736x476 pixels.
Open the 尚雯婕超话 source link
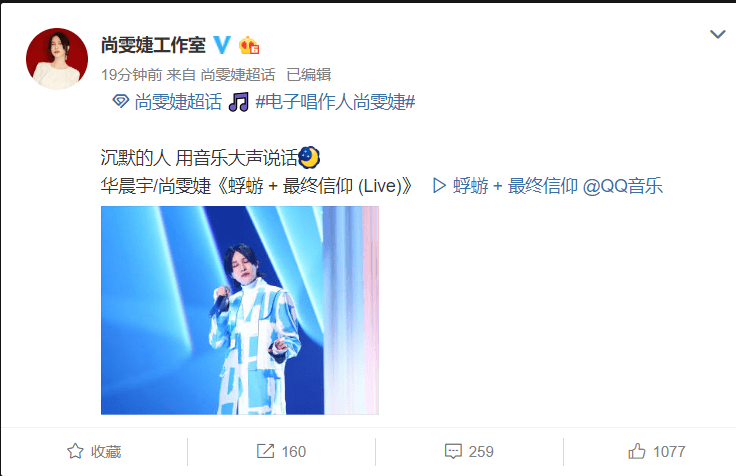[x=238, y=75]
